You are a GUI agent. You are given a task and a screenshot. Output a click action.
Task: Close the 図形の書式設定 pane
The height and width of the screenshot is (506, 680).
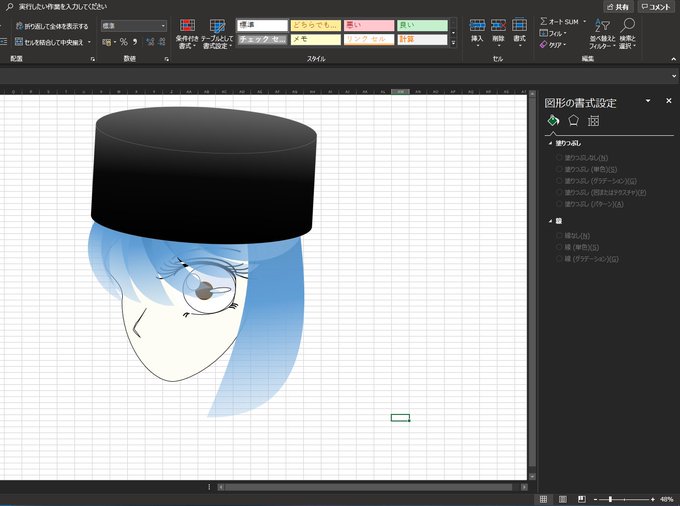click(x=668, y=101)
